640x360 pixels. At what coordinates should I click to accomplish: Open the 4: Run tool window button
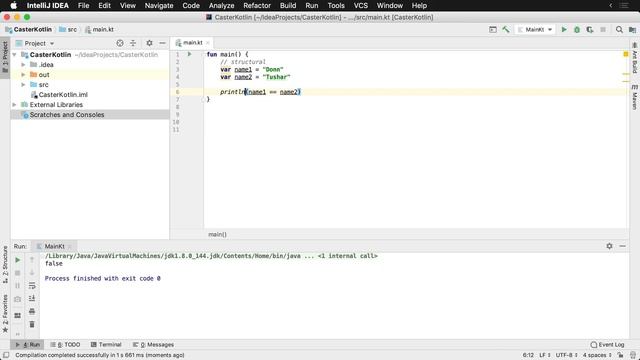(27, 344)
